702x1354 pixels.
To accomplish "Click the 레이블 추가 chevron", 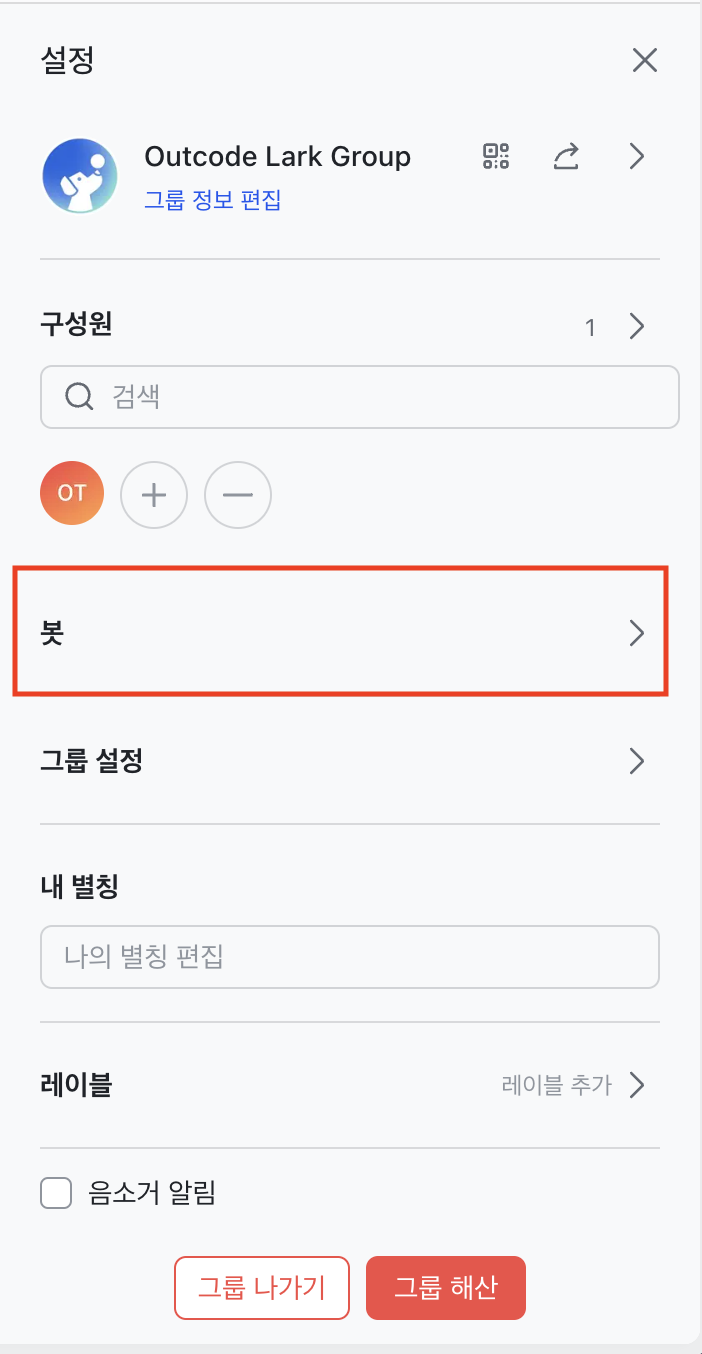I will tap(637, 1085).
